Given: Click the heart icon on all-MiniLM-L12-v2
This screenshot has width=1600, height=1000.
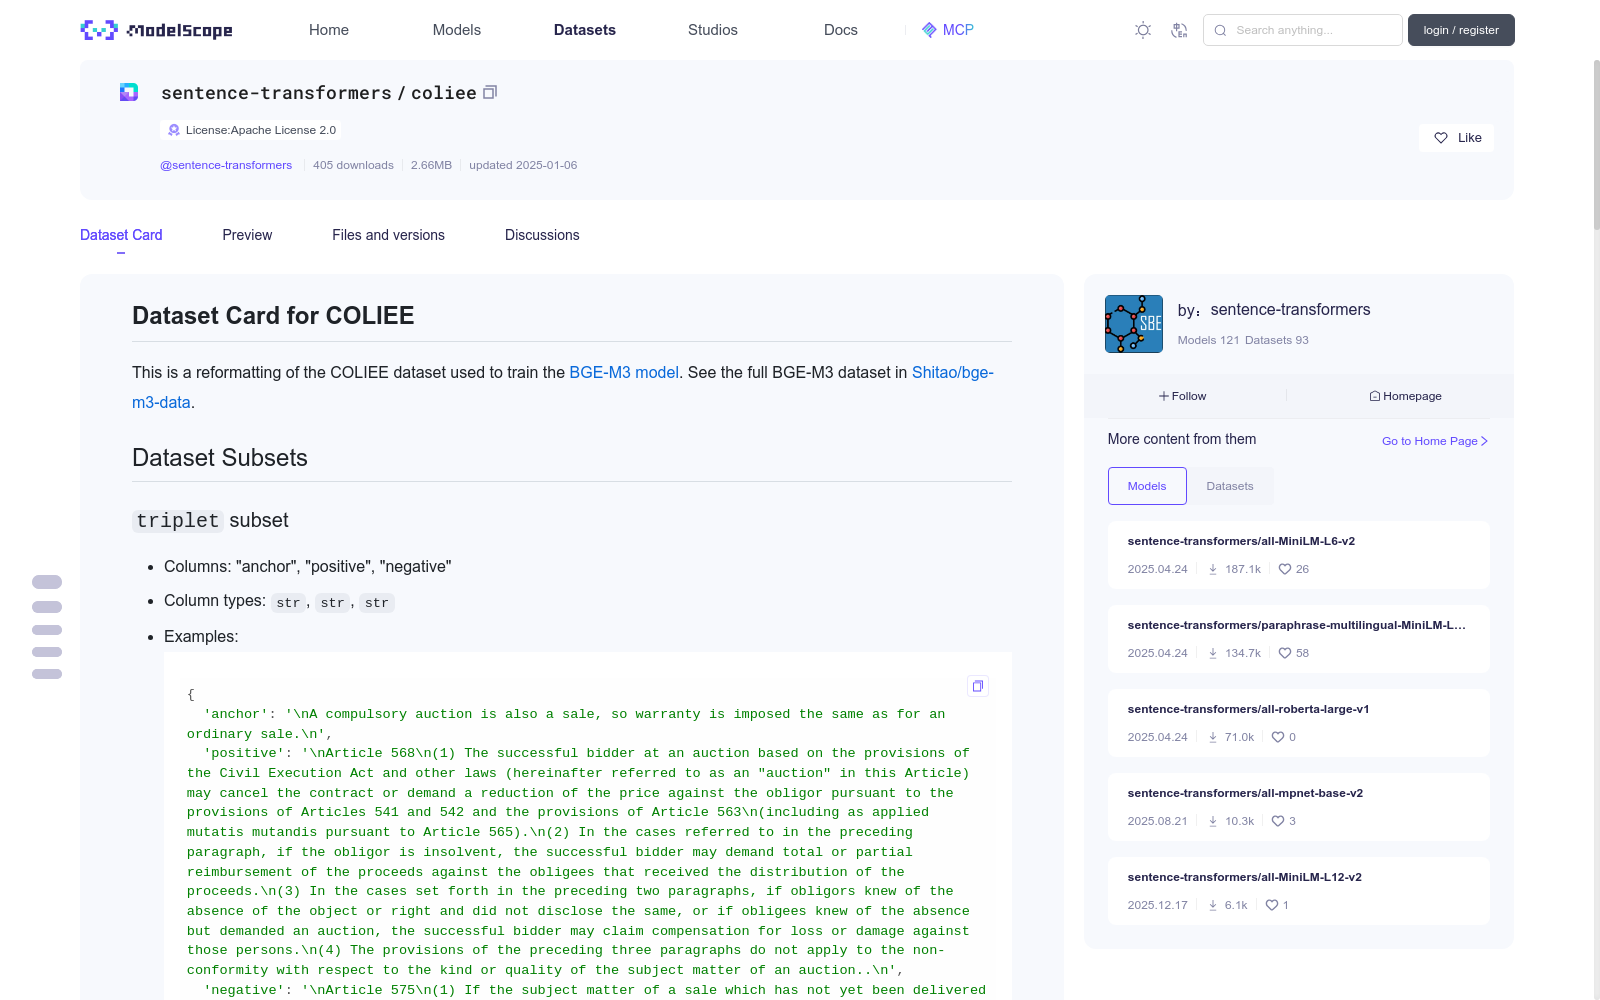Looking at the screenshot, I should click(1272, 905).
